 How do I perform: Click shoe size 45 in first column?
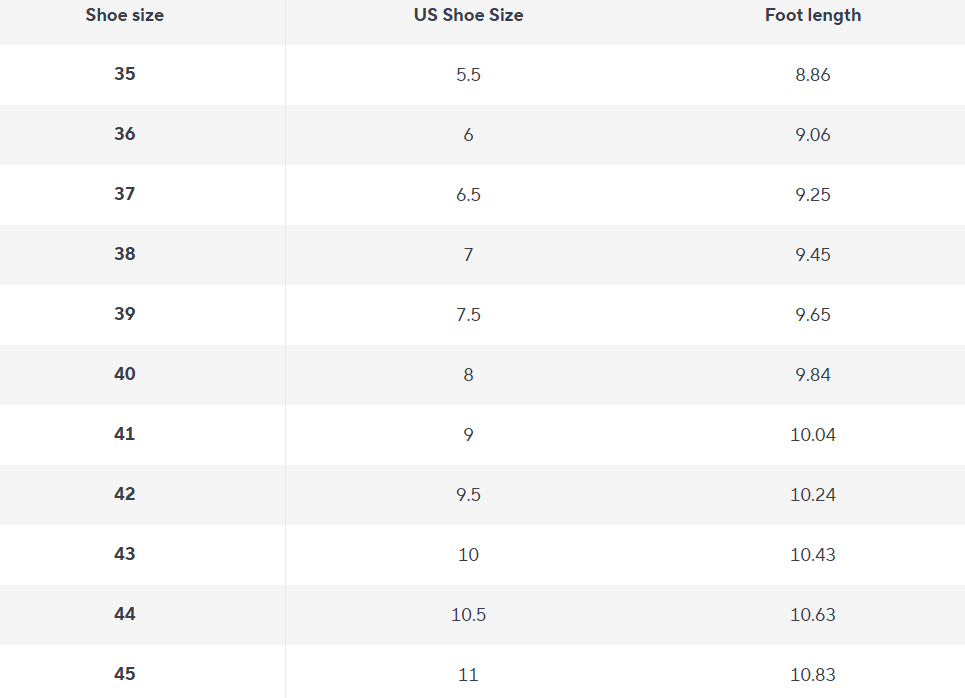[x=124, y=674]
